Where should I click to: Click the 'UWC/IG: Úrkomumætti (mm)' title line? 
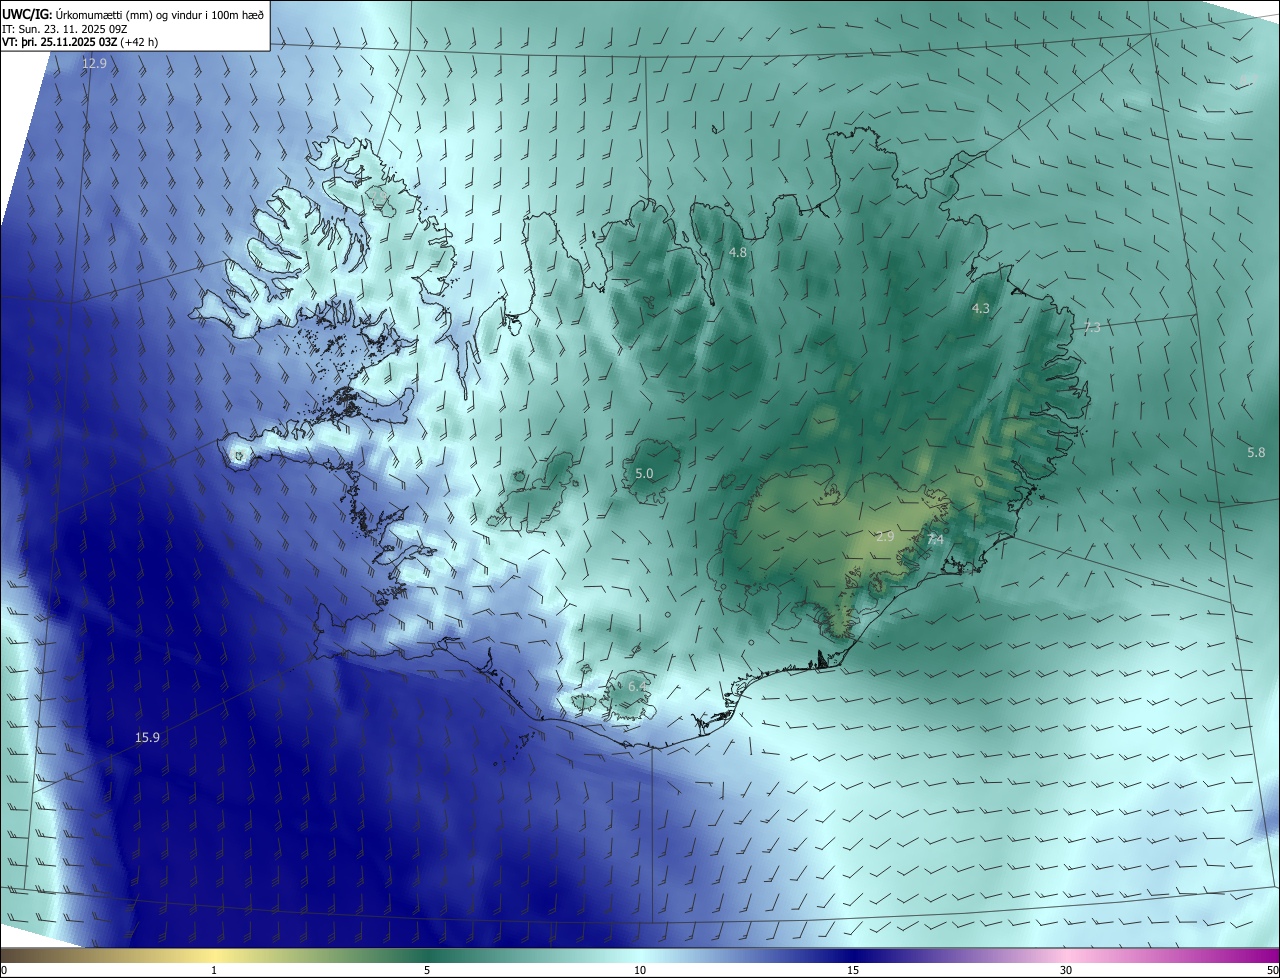[x=133, y=14]
